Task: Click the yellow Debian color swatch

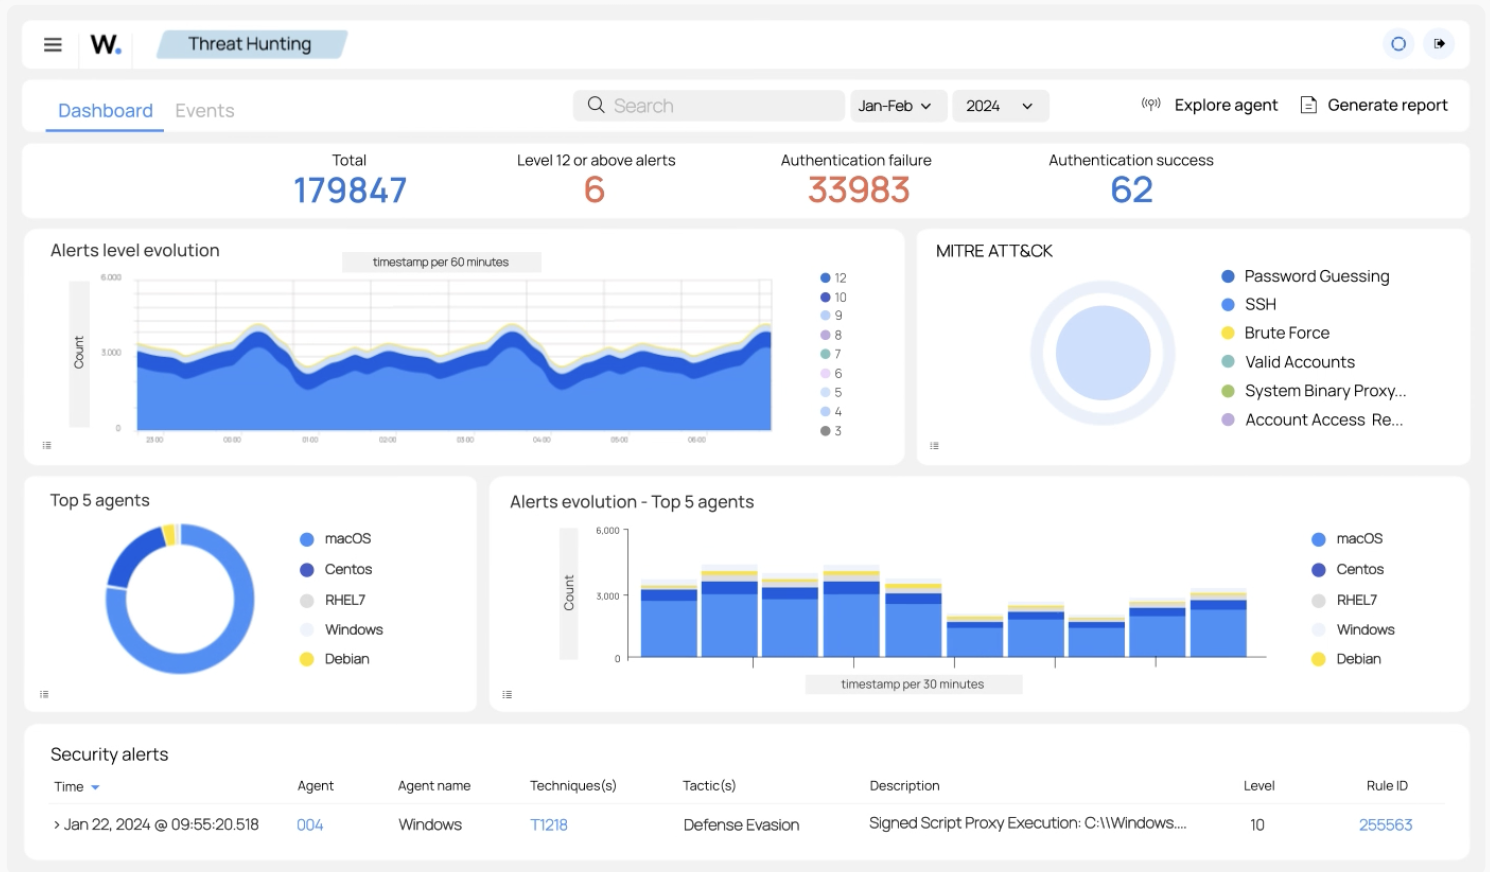Action: click(x=305, y=658)
